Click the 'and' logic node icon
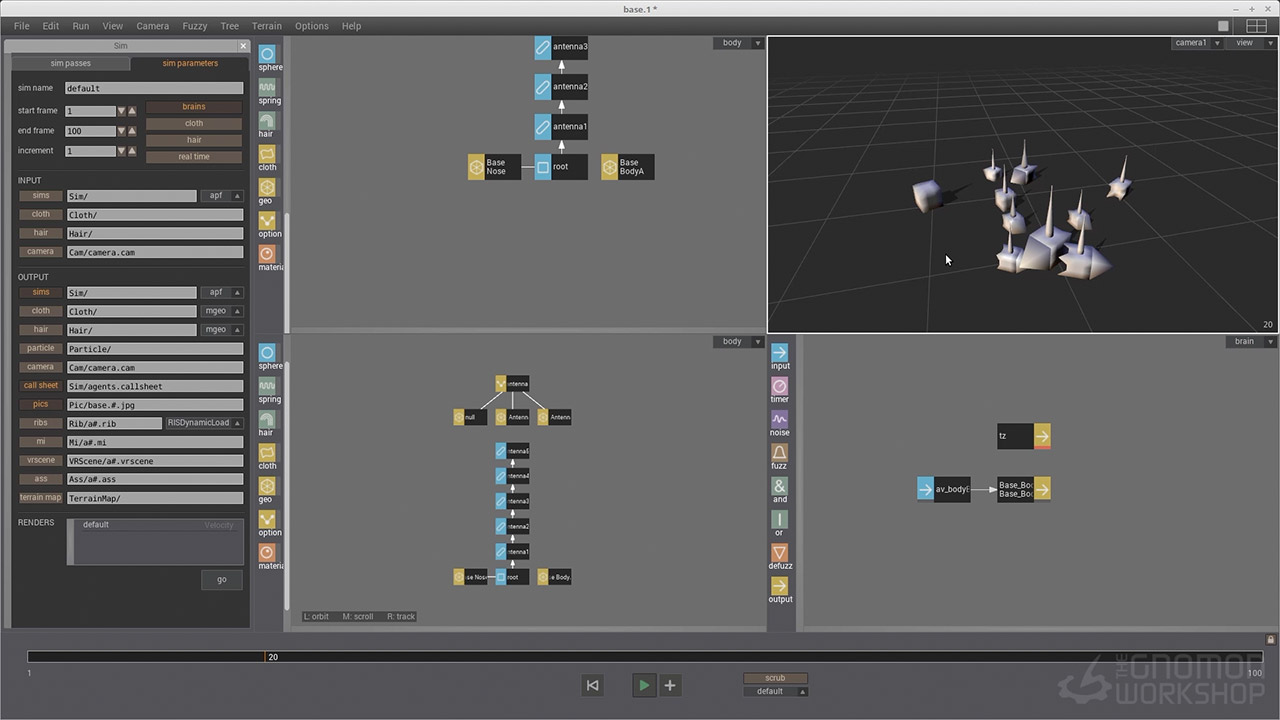The image size is (1280, 720). (779, 486)
